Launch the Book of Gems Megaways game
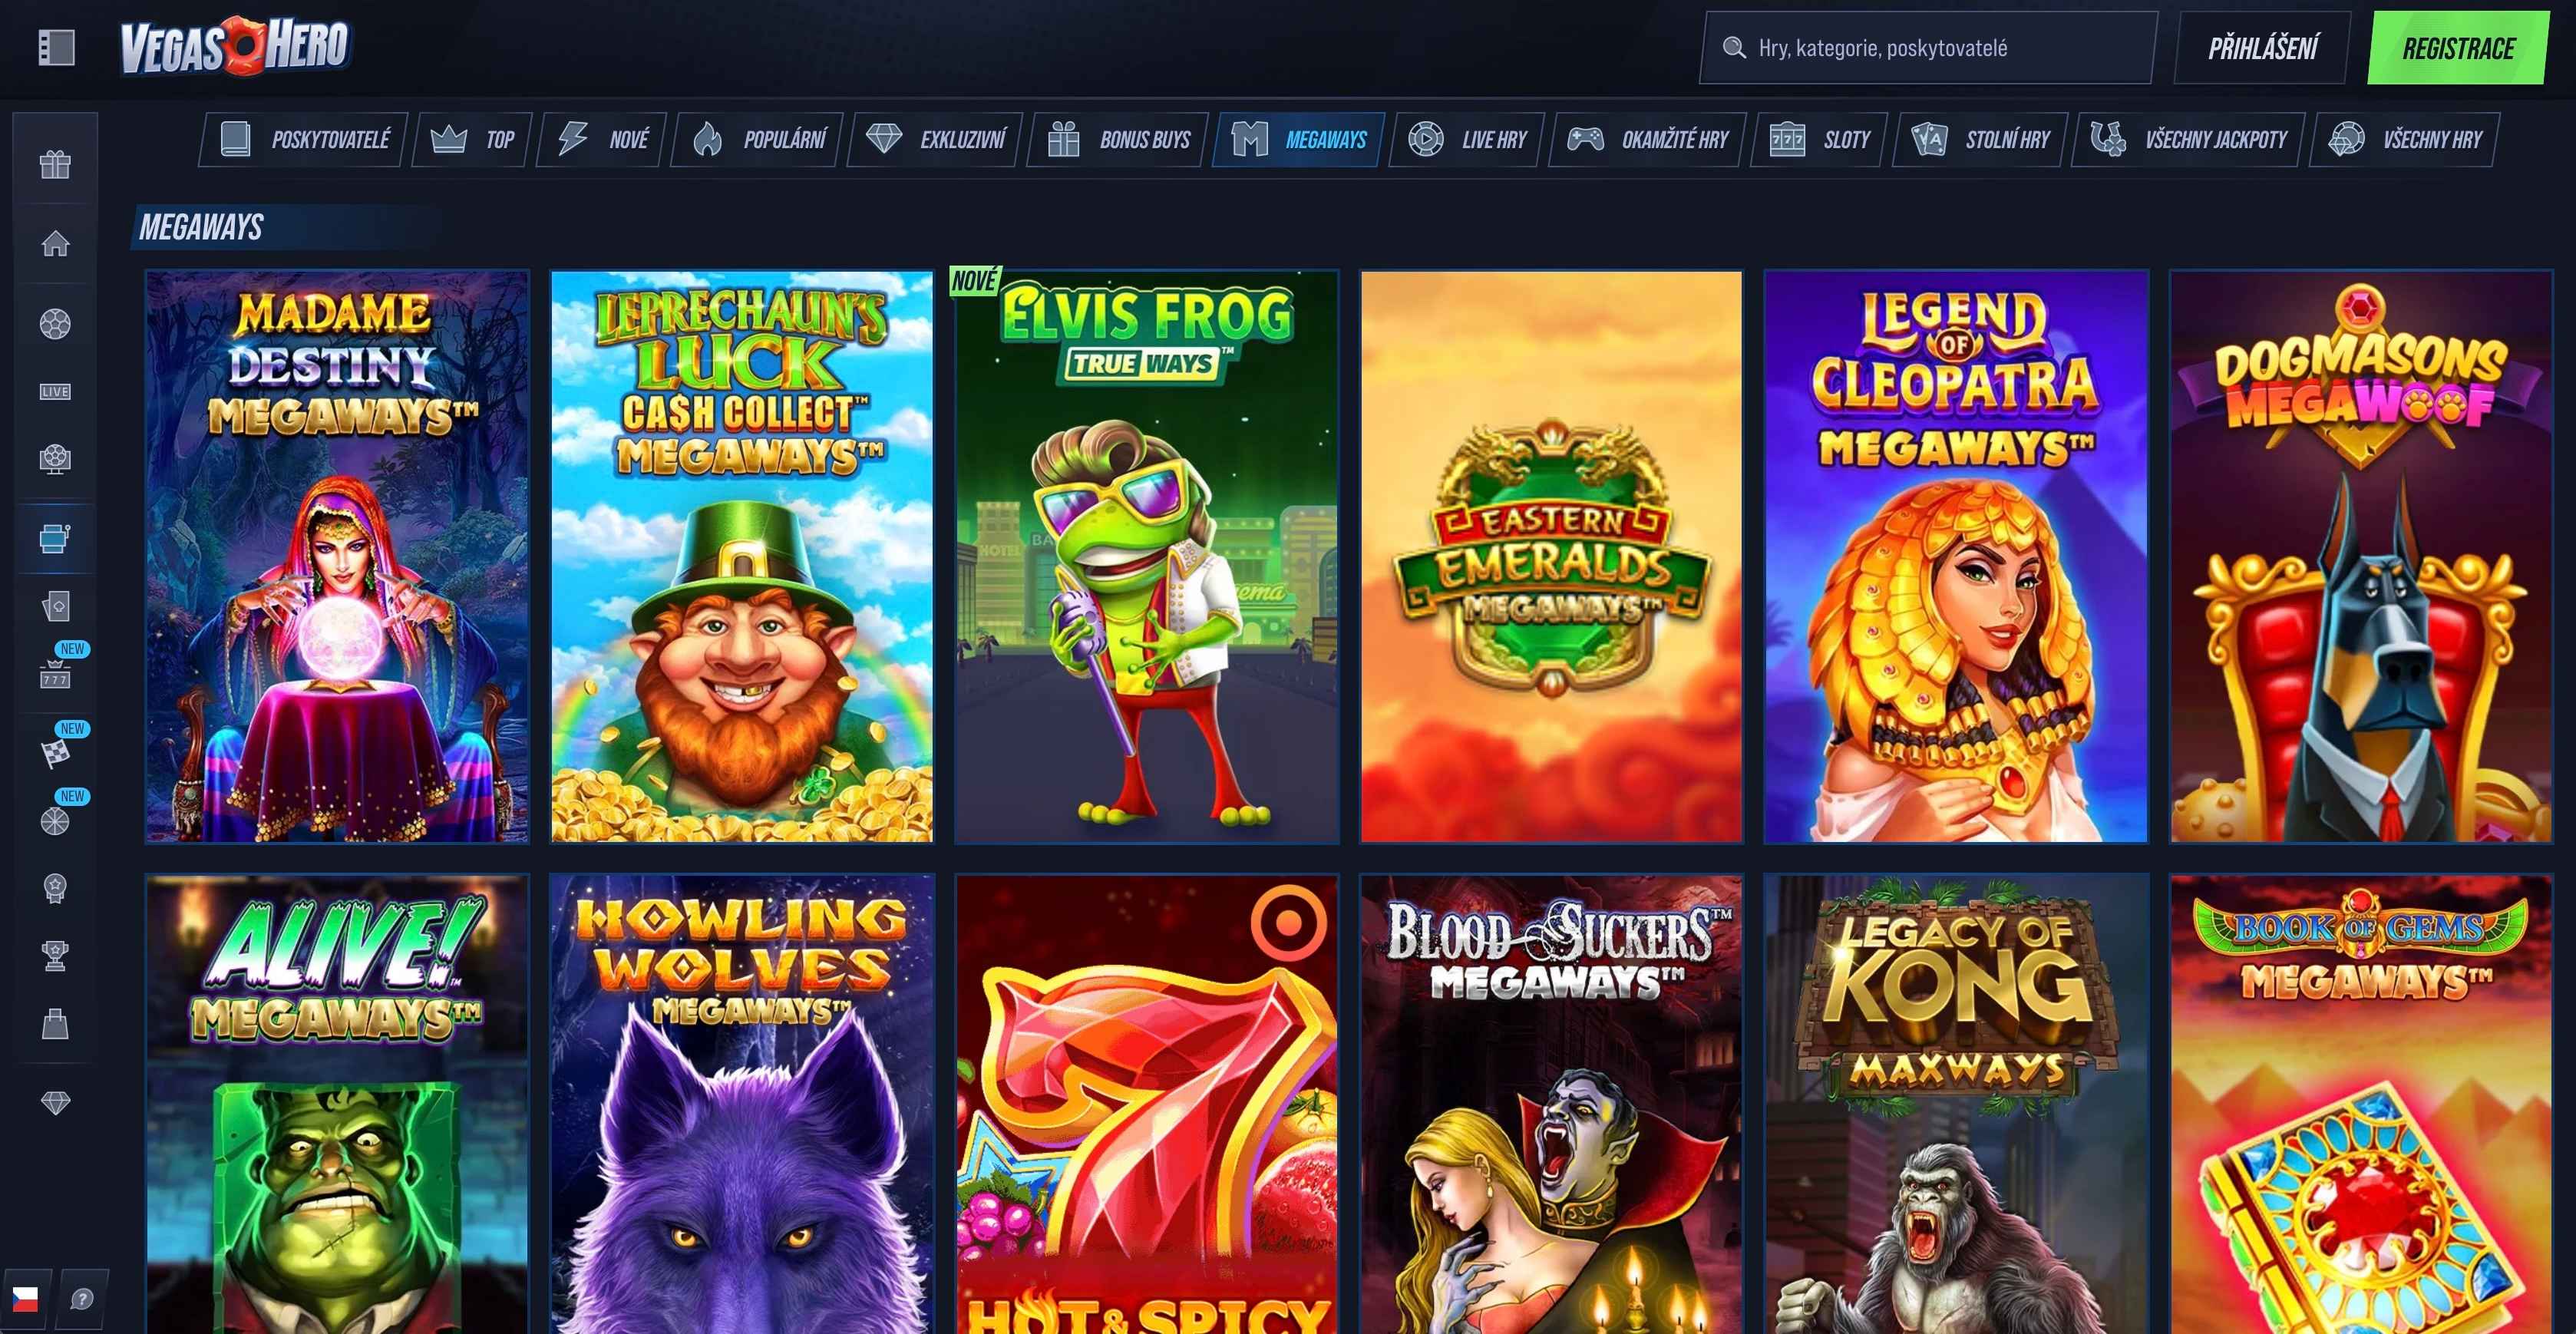This screenshot has height=1334, width=2576. (x=2361, y=1104)
